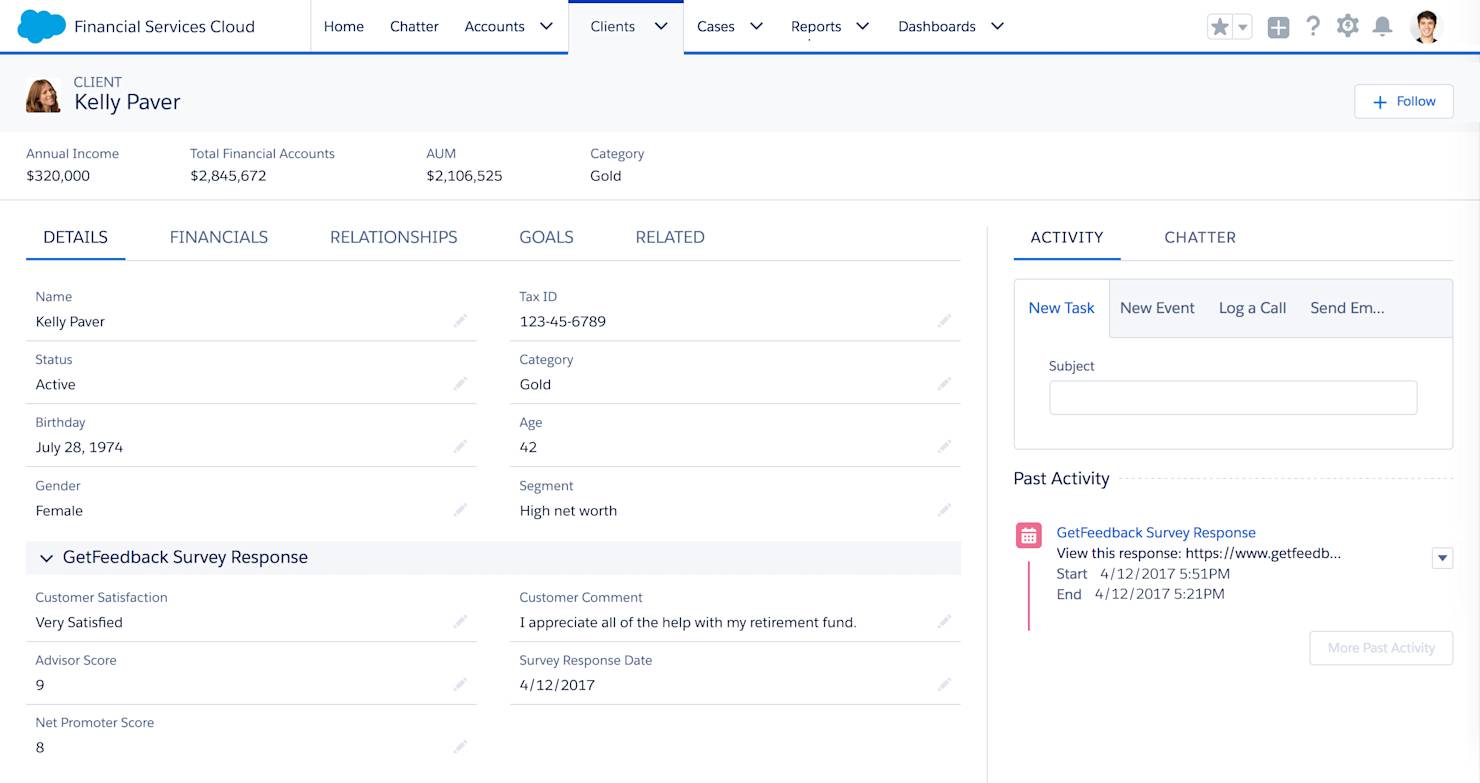The height and width of the screenshot is (783, 1480).
Task: Select the Details tab
Action: [75, 237]
